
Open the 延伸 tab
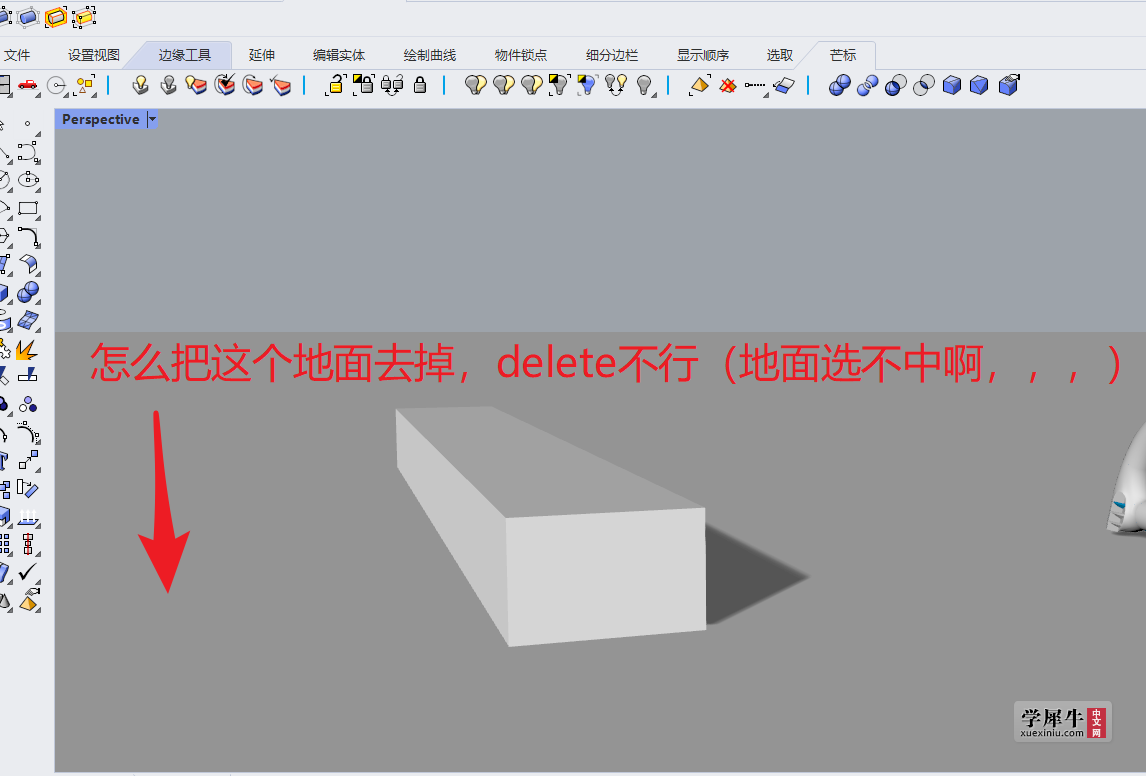262,56
